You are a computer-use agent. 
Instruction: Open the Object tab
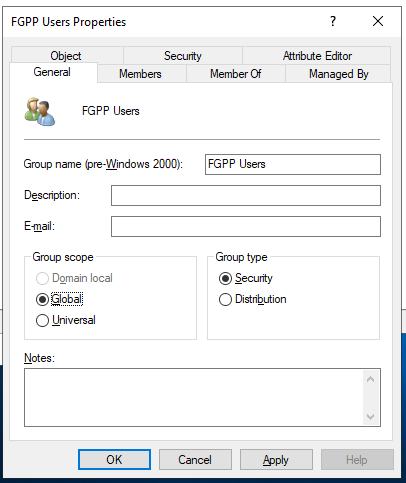point(66,56)
